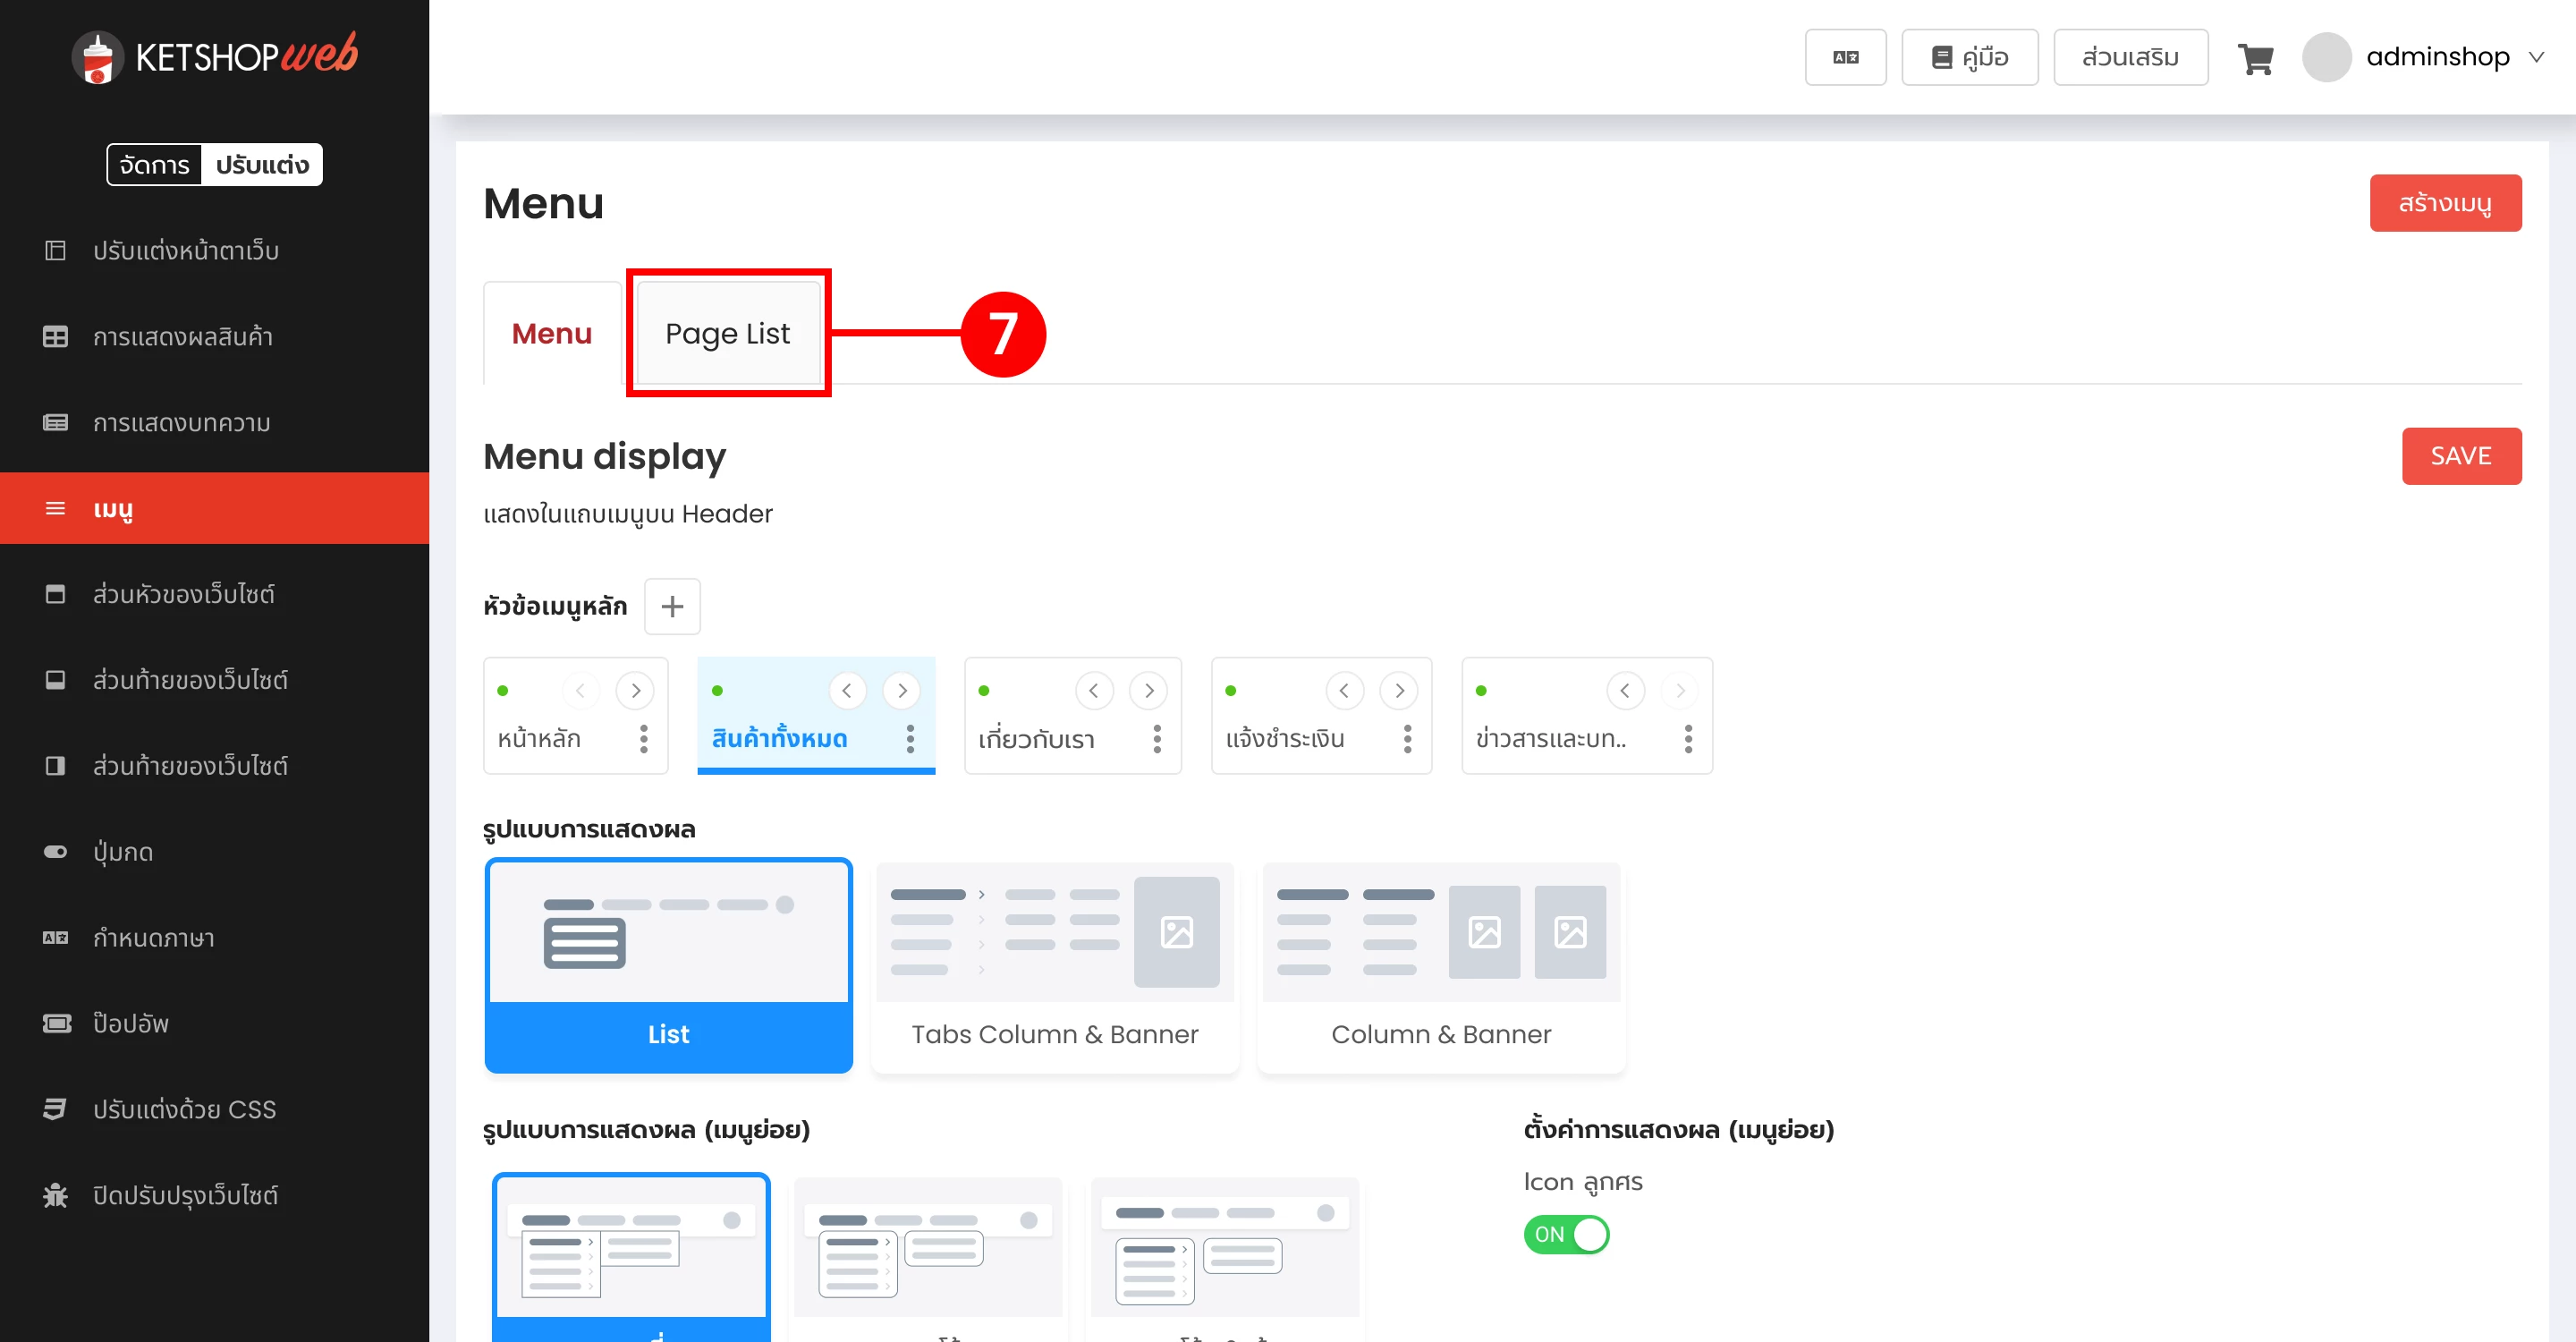Click the สร้างเมนู create menu button
Screen dimensions: 2576x1342
(2445, 203)
